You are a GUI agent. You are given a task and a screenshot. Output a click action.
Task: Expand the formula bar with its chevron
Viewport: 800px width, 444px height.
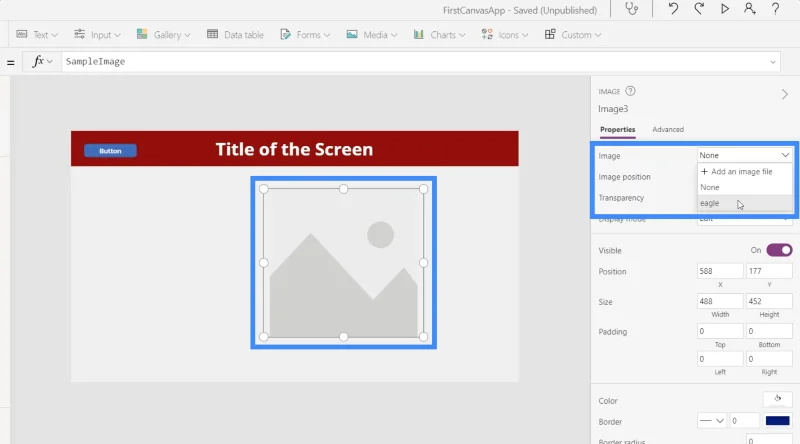[x=773, y=62]
